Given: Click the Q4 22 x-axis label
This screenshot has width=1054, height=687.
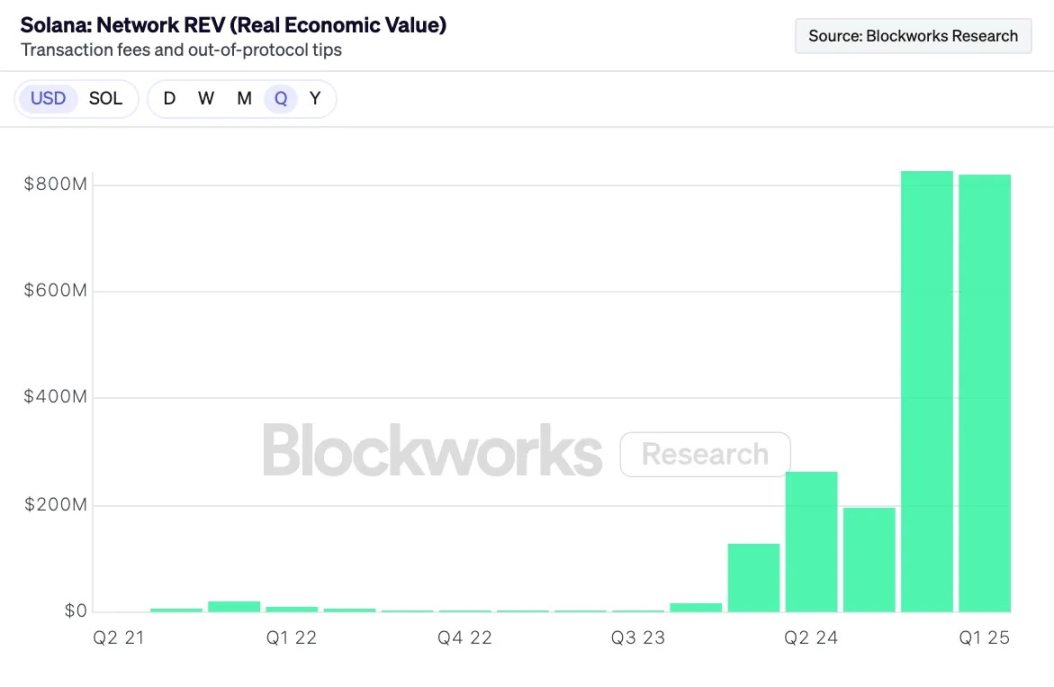Looking at the screenshot, I should 464,638.
